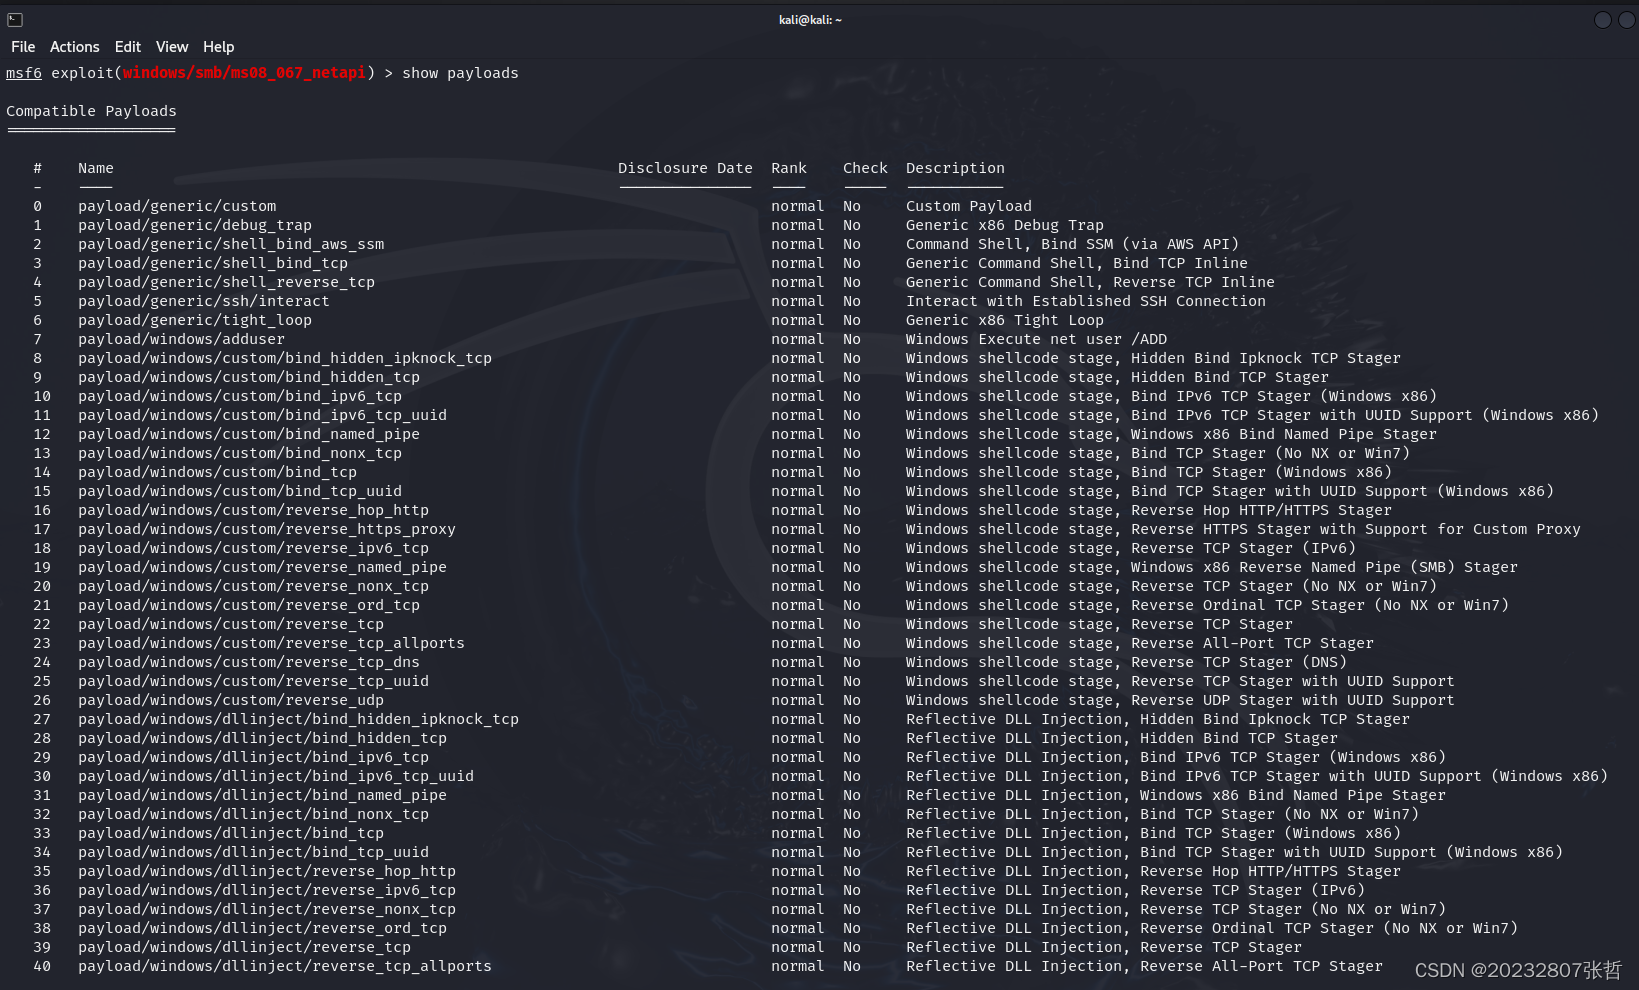Open the Actions menu
This screenshot has height=990, width=1639.
(75, 47)
